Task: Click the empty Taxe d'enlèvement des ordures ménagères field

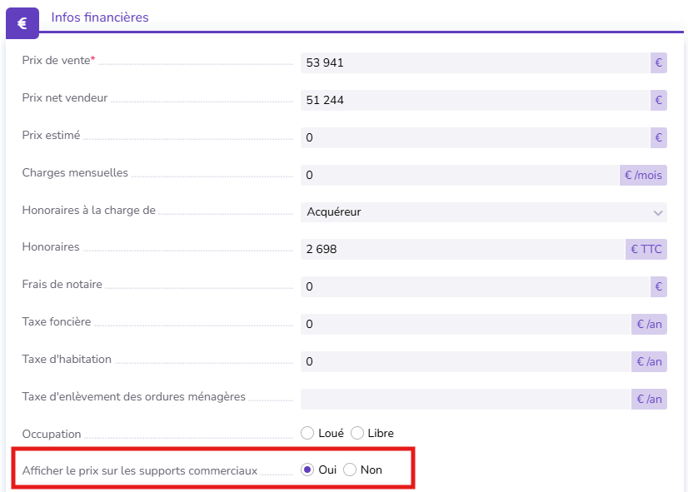Action: coord(466,399)
